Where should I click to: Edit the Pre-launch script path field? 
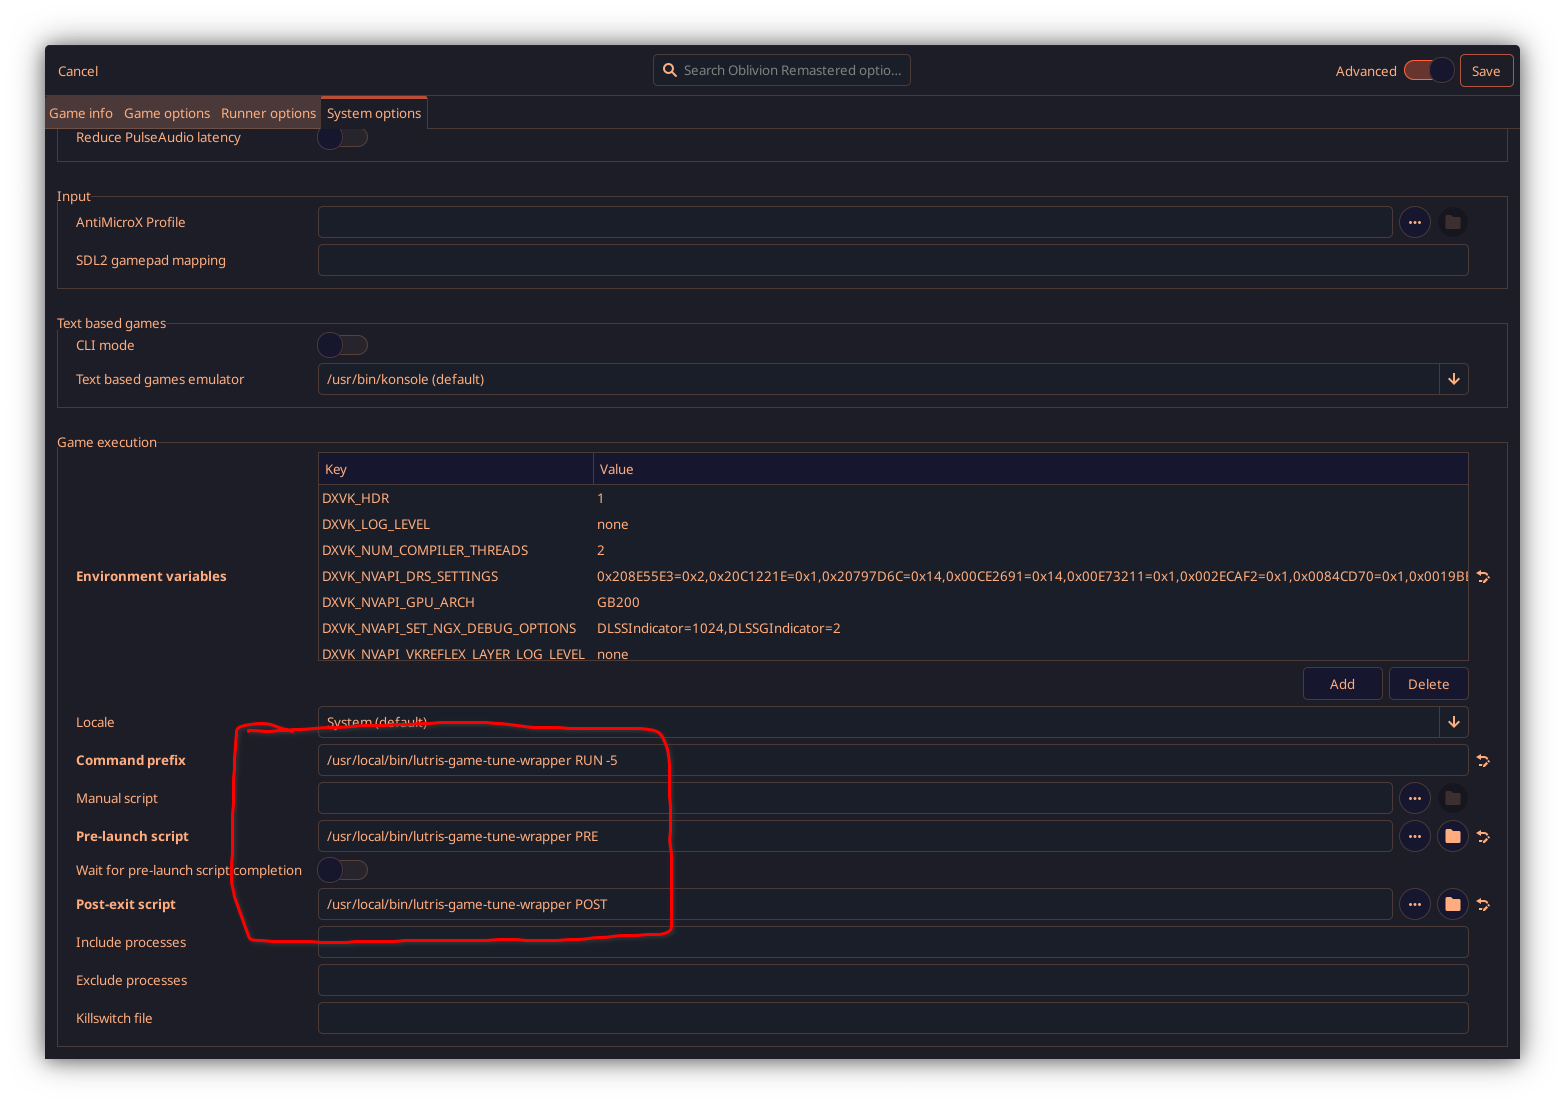[x=855, y=836]
